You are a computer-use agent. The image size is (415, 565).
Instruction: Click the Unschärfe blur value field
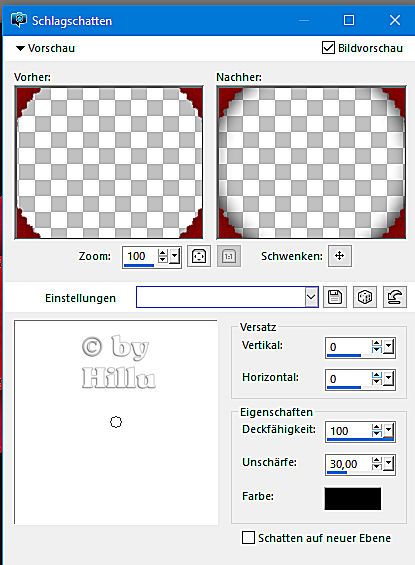pyautogui.click(x=348, y=464)
